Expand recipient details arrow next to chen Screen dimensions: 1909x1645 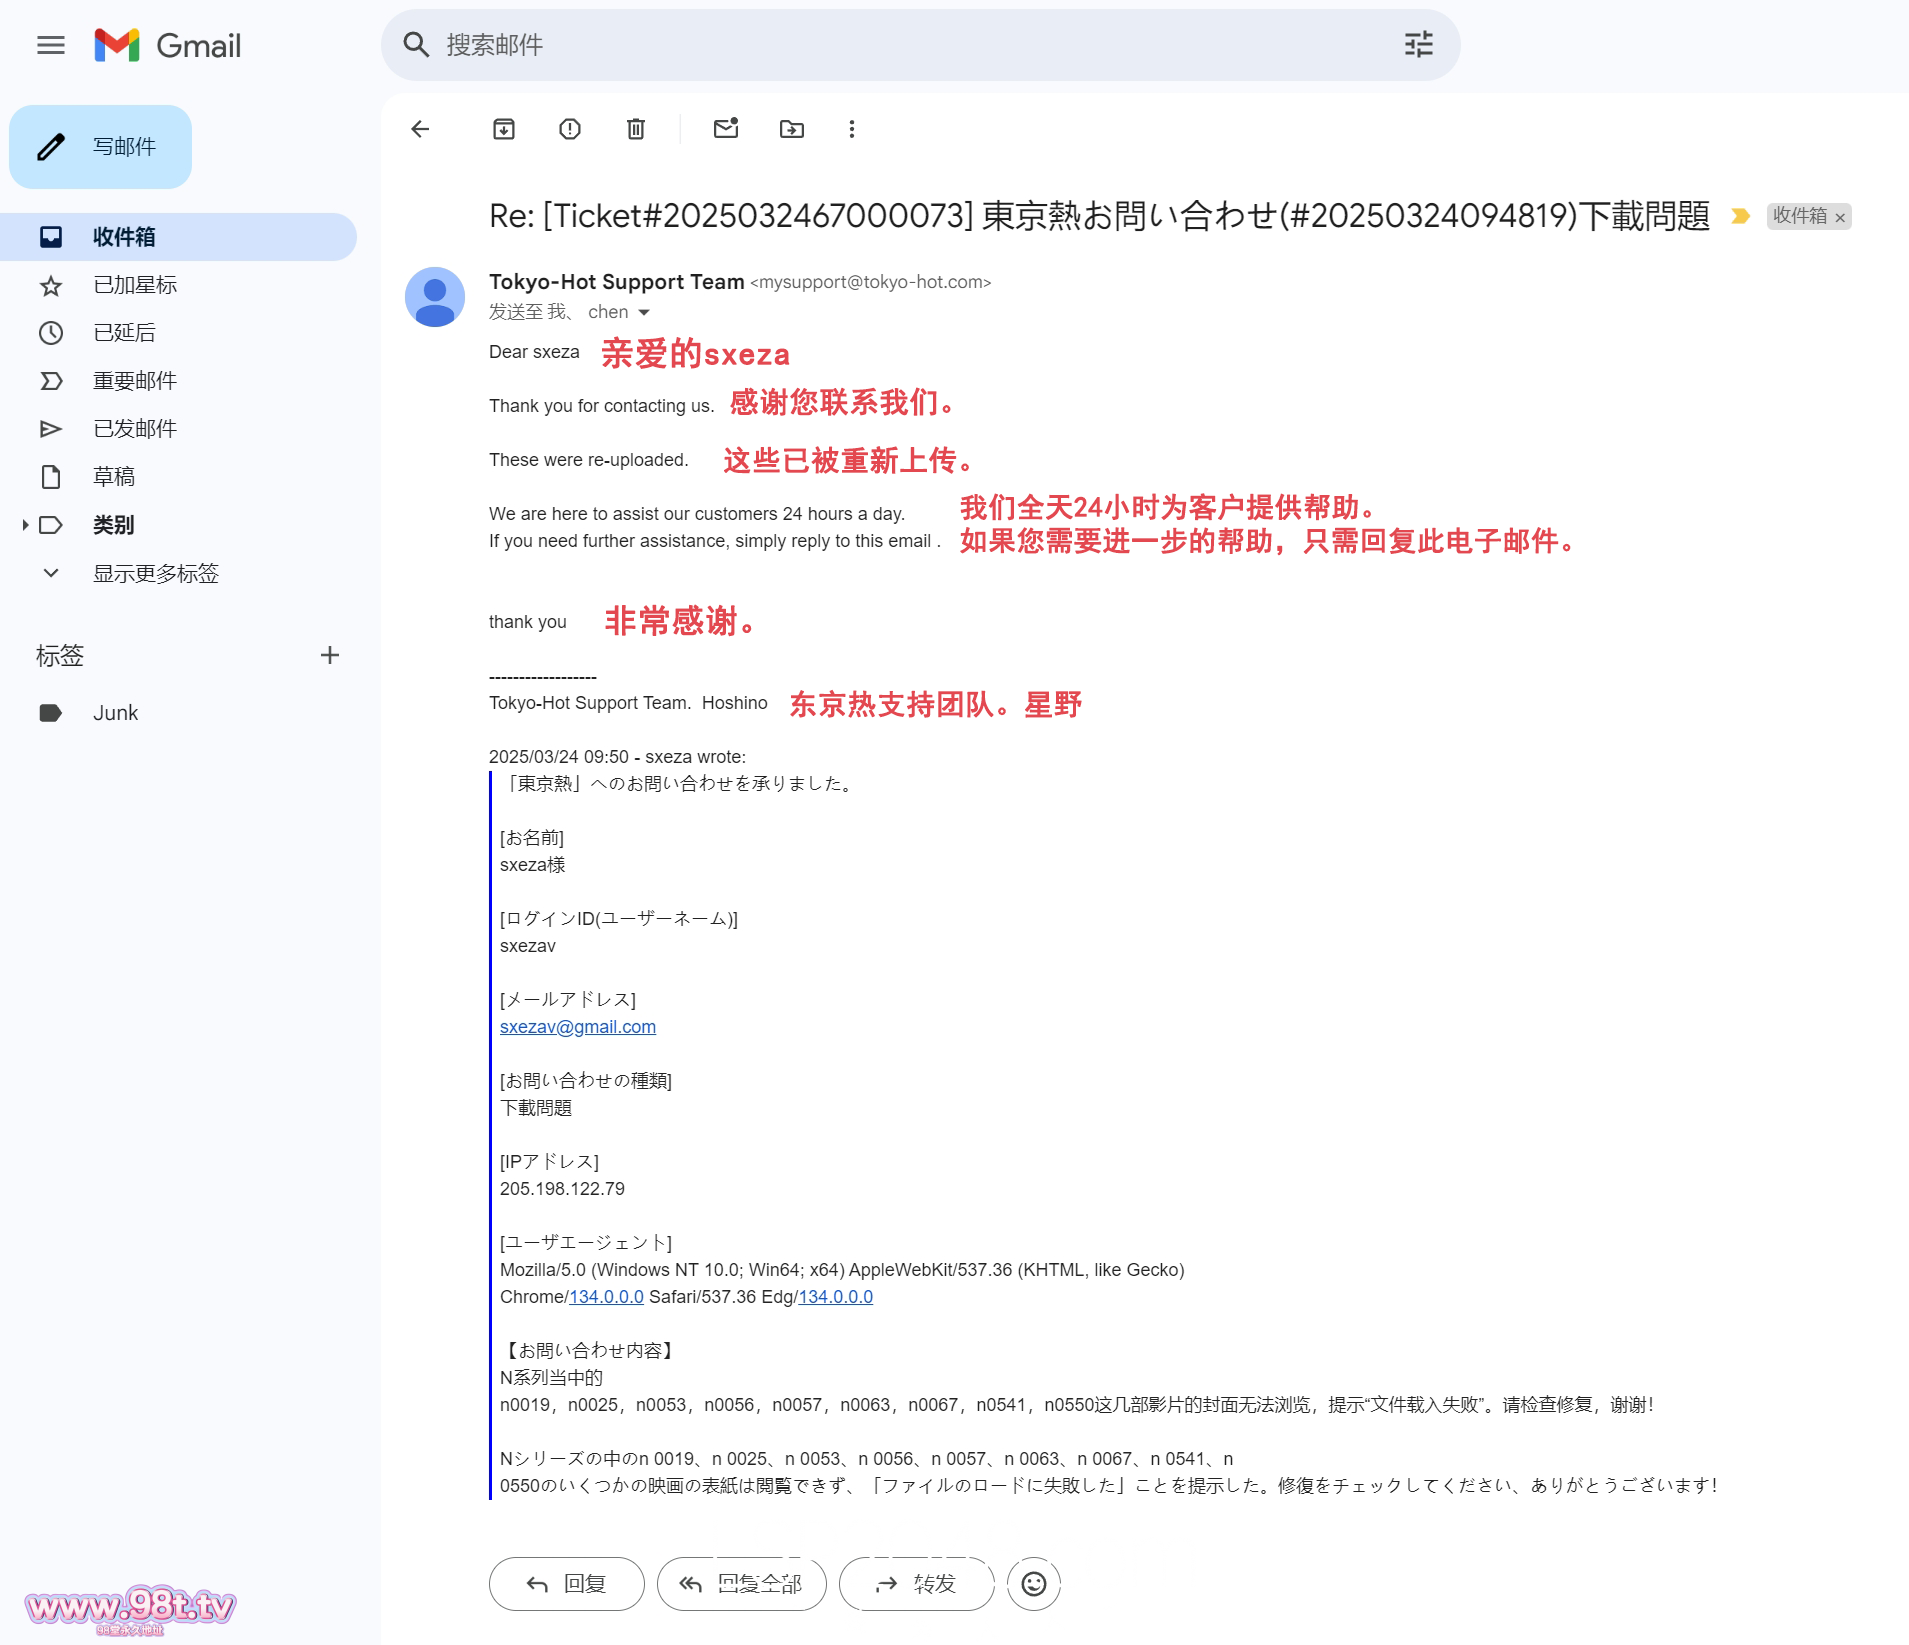(x=644, y=313)
